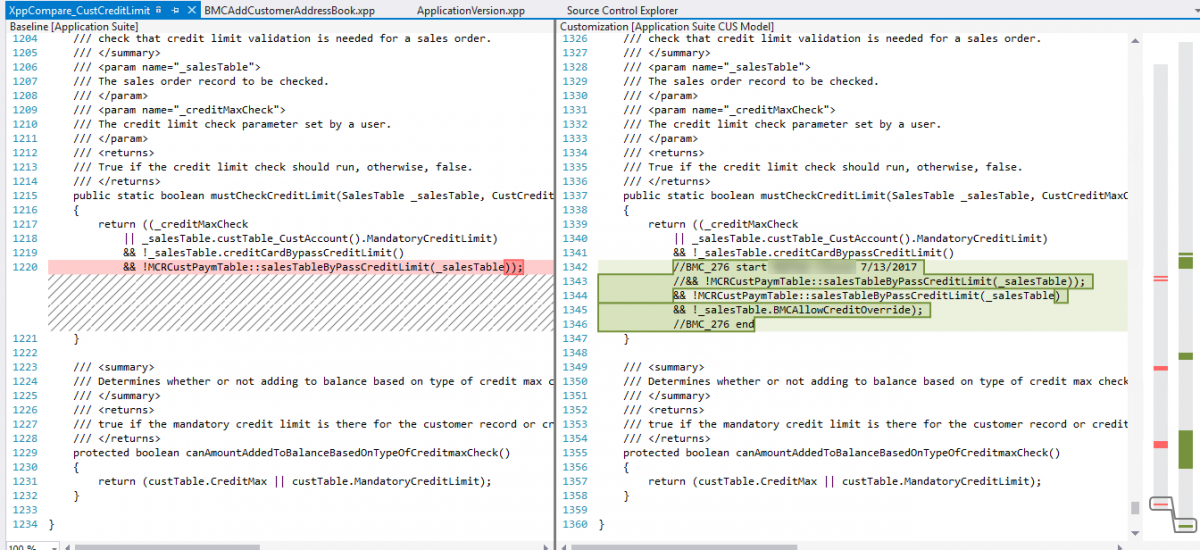Open the ApplicationVersion.xpp tab
The width and height of the screenshot is (1200, 550).
[470, 10]
